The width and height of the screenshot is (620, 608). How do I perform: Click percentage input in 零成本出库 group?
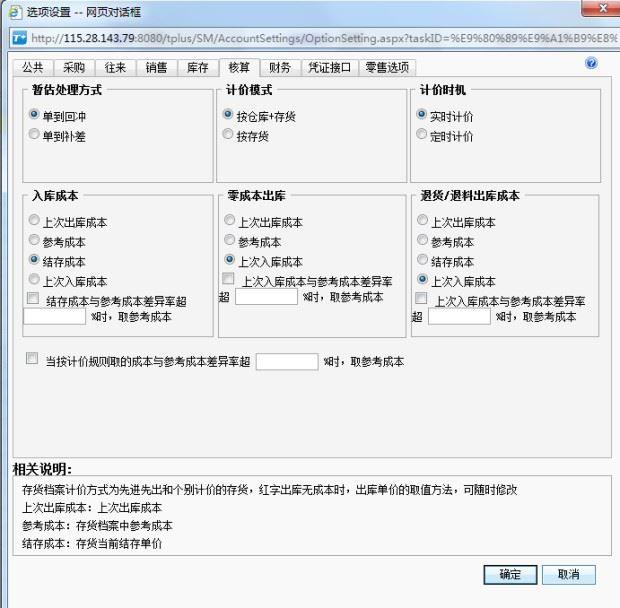[267, 296]
